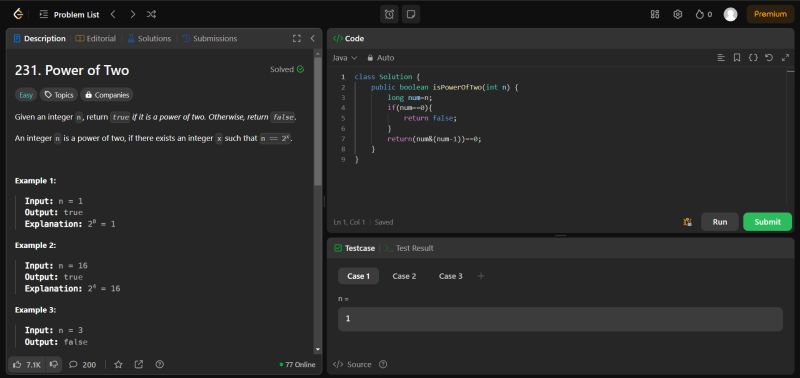Dislike the problem thumbs down
The height and width of the screenshot is (378, 800).
point(54,364)
